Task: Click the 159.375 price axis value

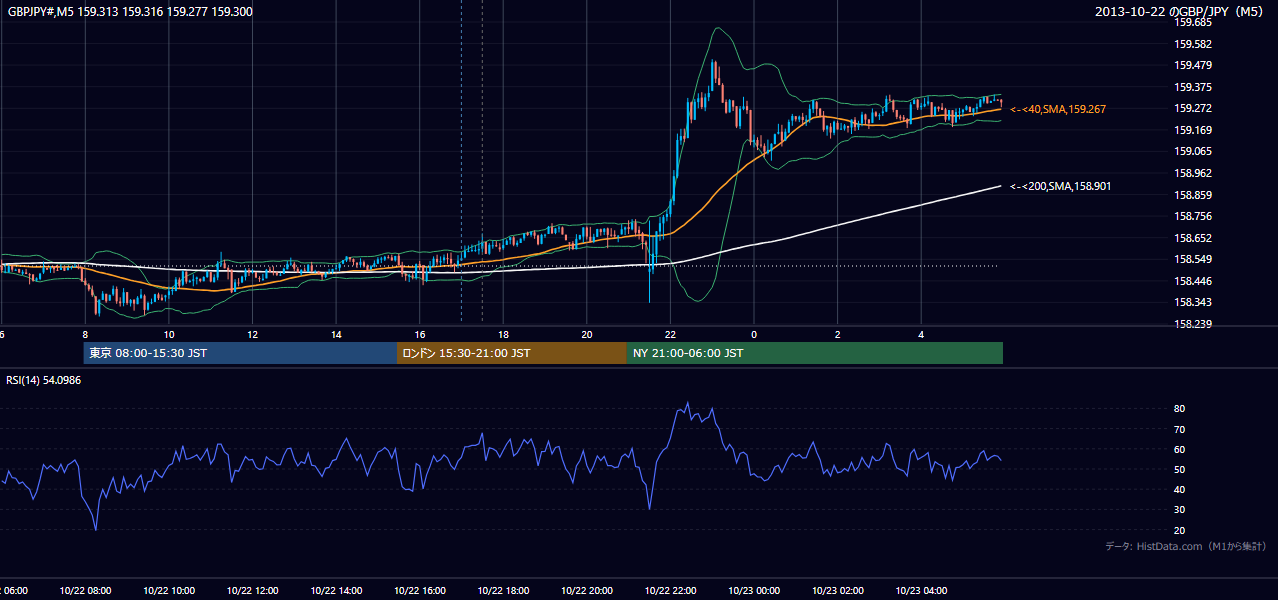Action: (x=1193, y=87)
